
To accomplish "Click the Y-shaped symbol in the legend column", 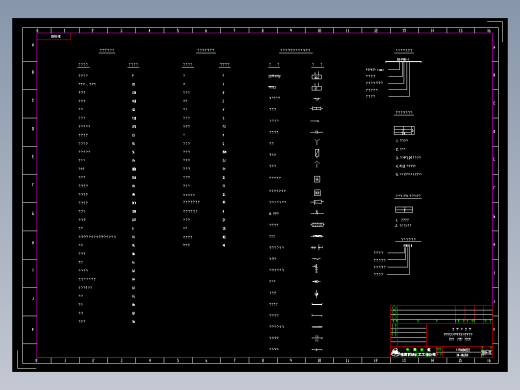I will tap(317, 142).
